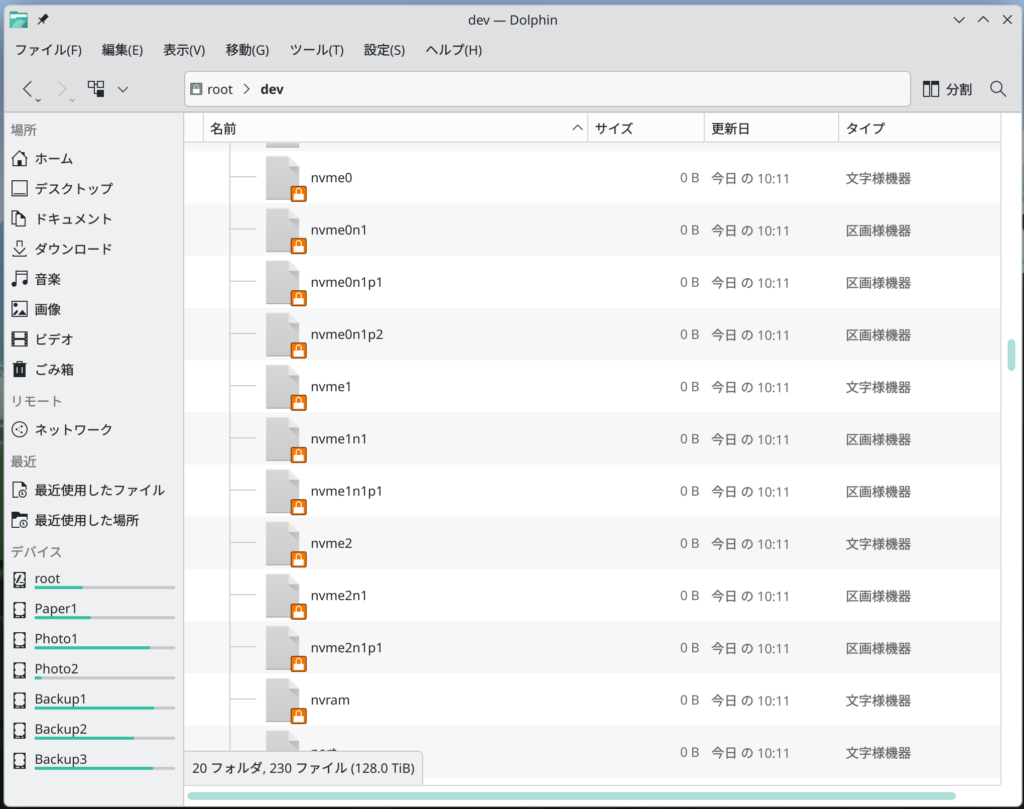Open the ツール(T) menu
The image size is (1024, 809).
tap(316, 50)
